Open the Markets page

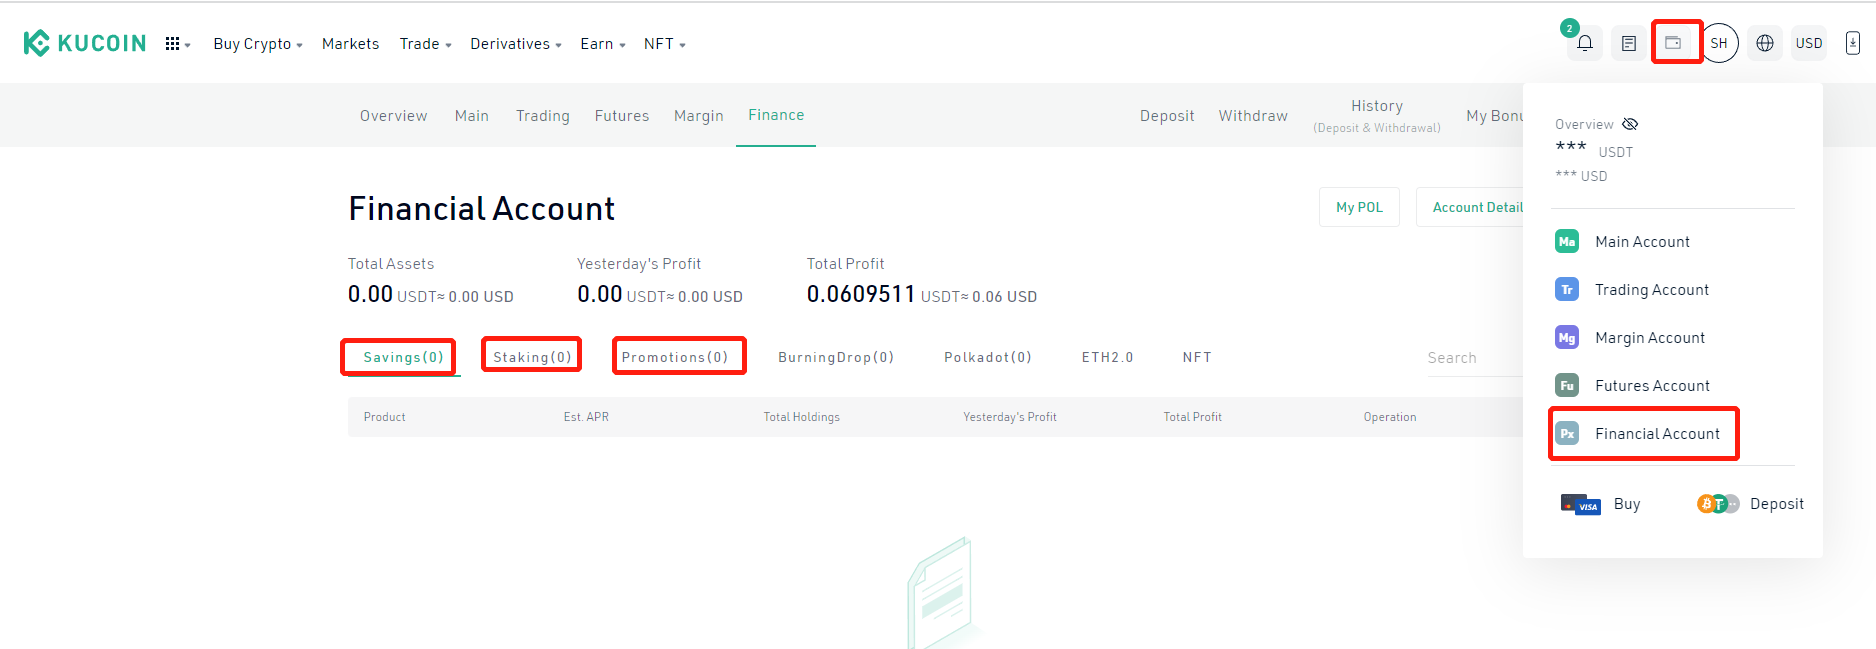pyautogui.click(x=350, y=44)
